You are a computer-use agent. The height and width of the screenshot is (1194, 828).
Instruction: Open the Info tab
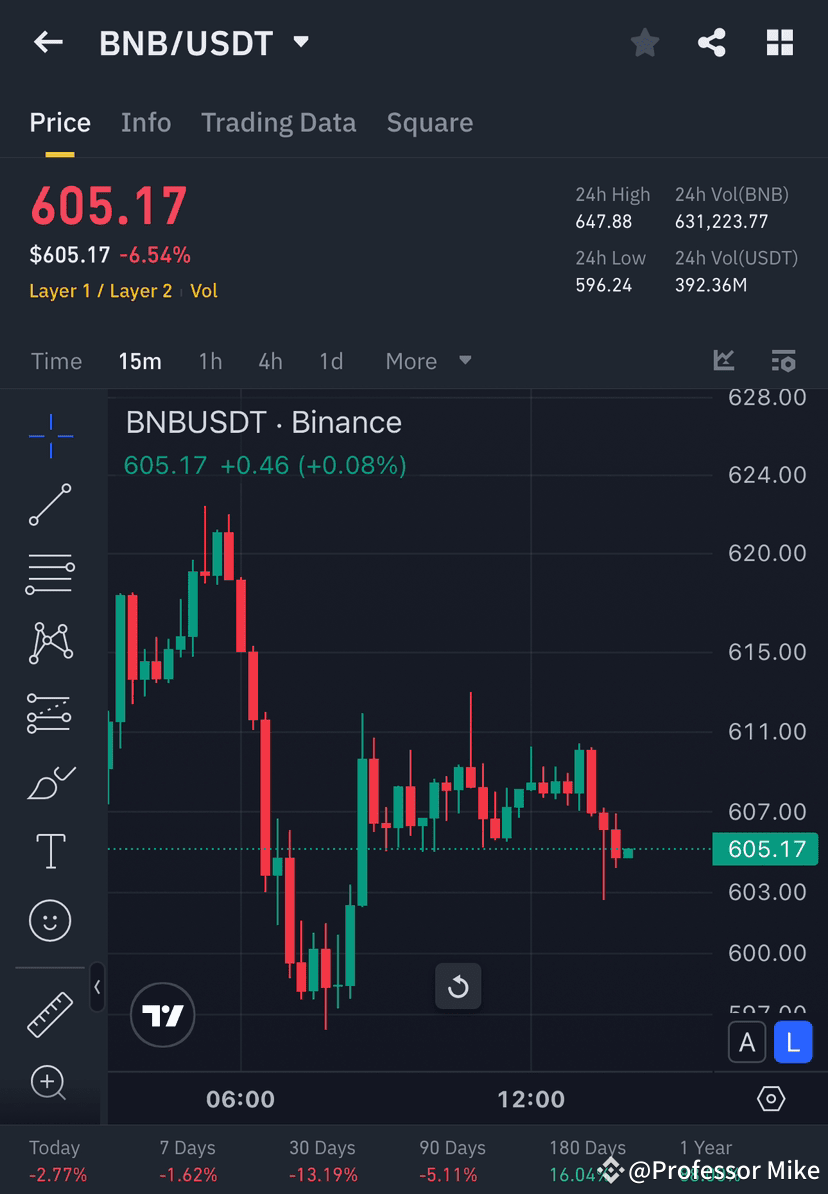(145, 122)
